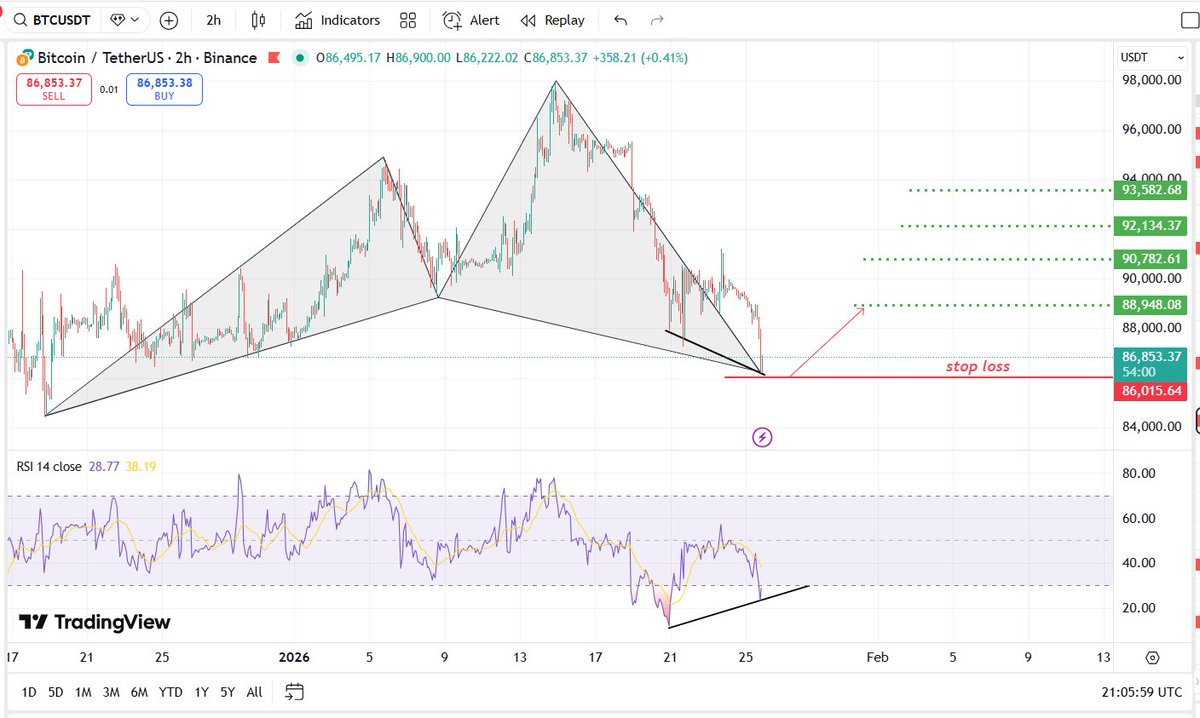Set range to 1M
Screen dimensions: 1200x718
[84, 691]
